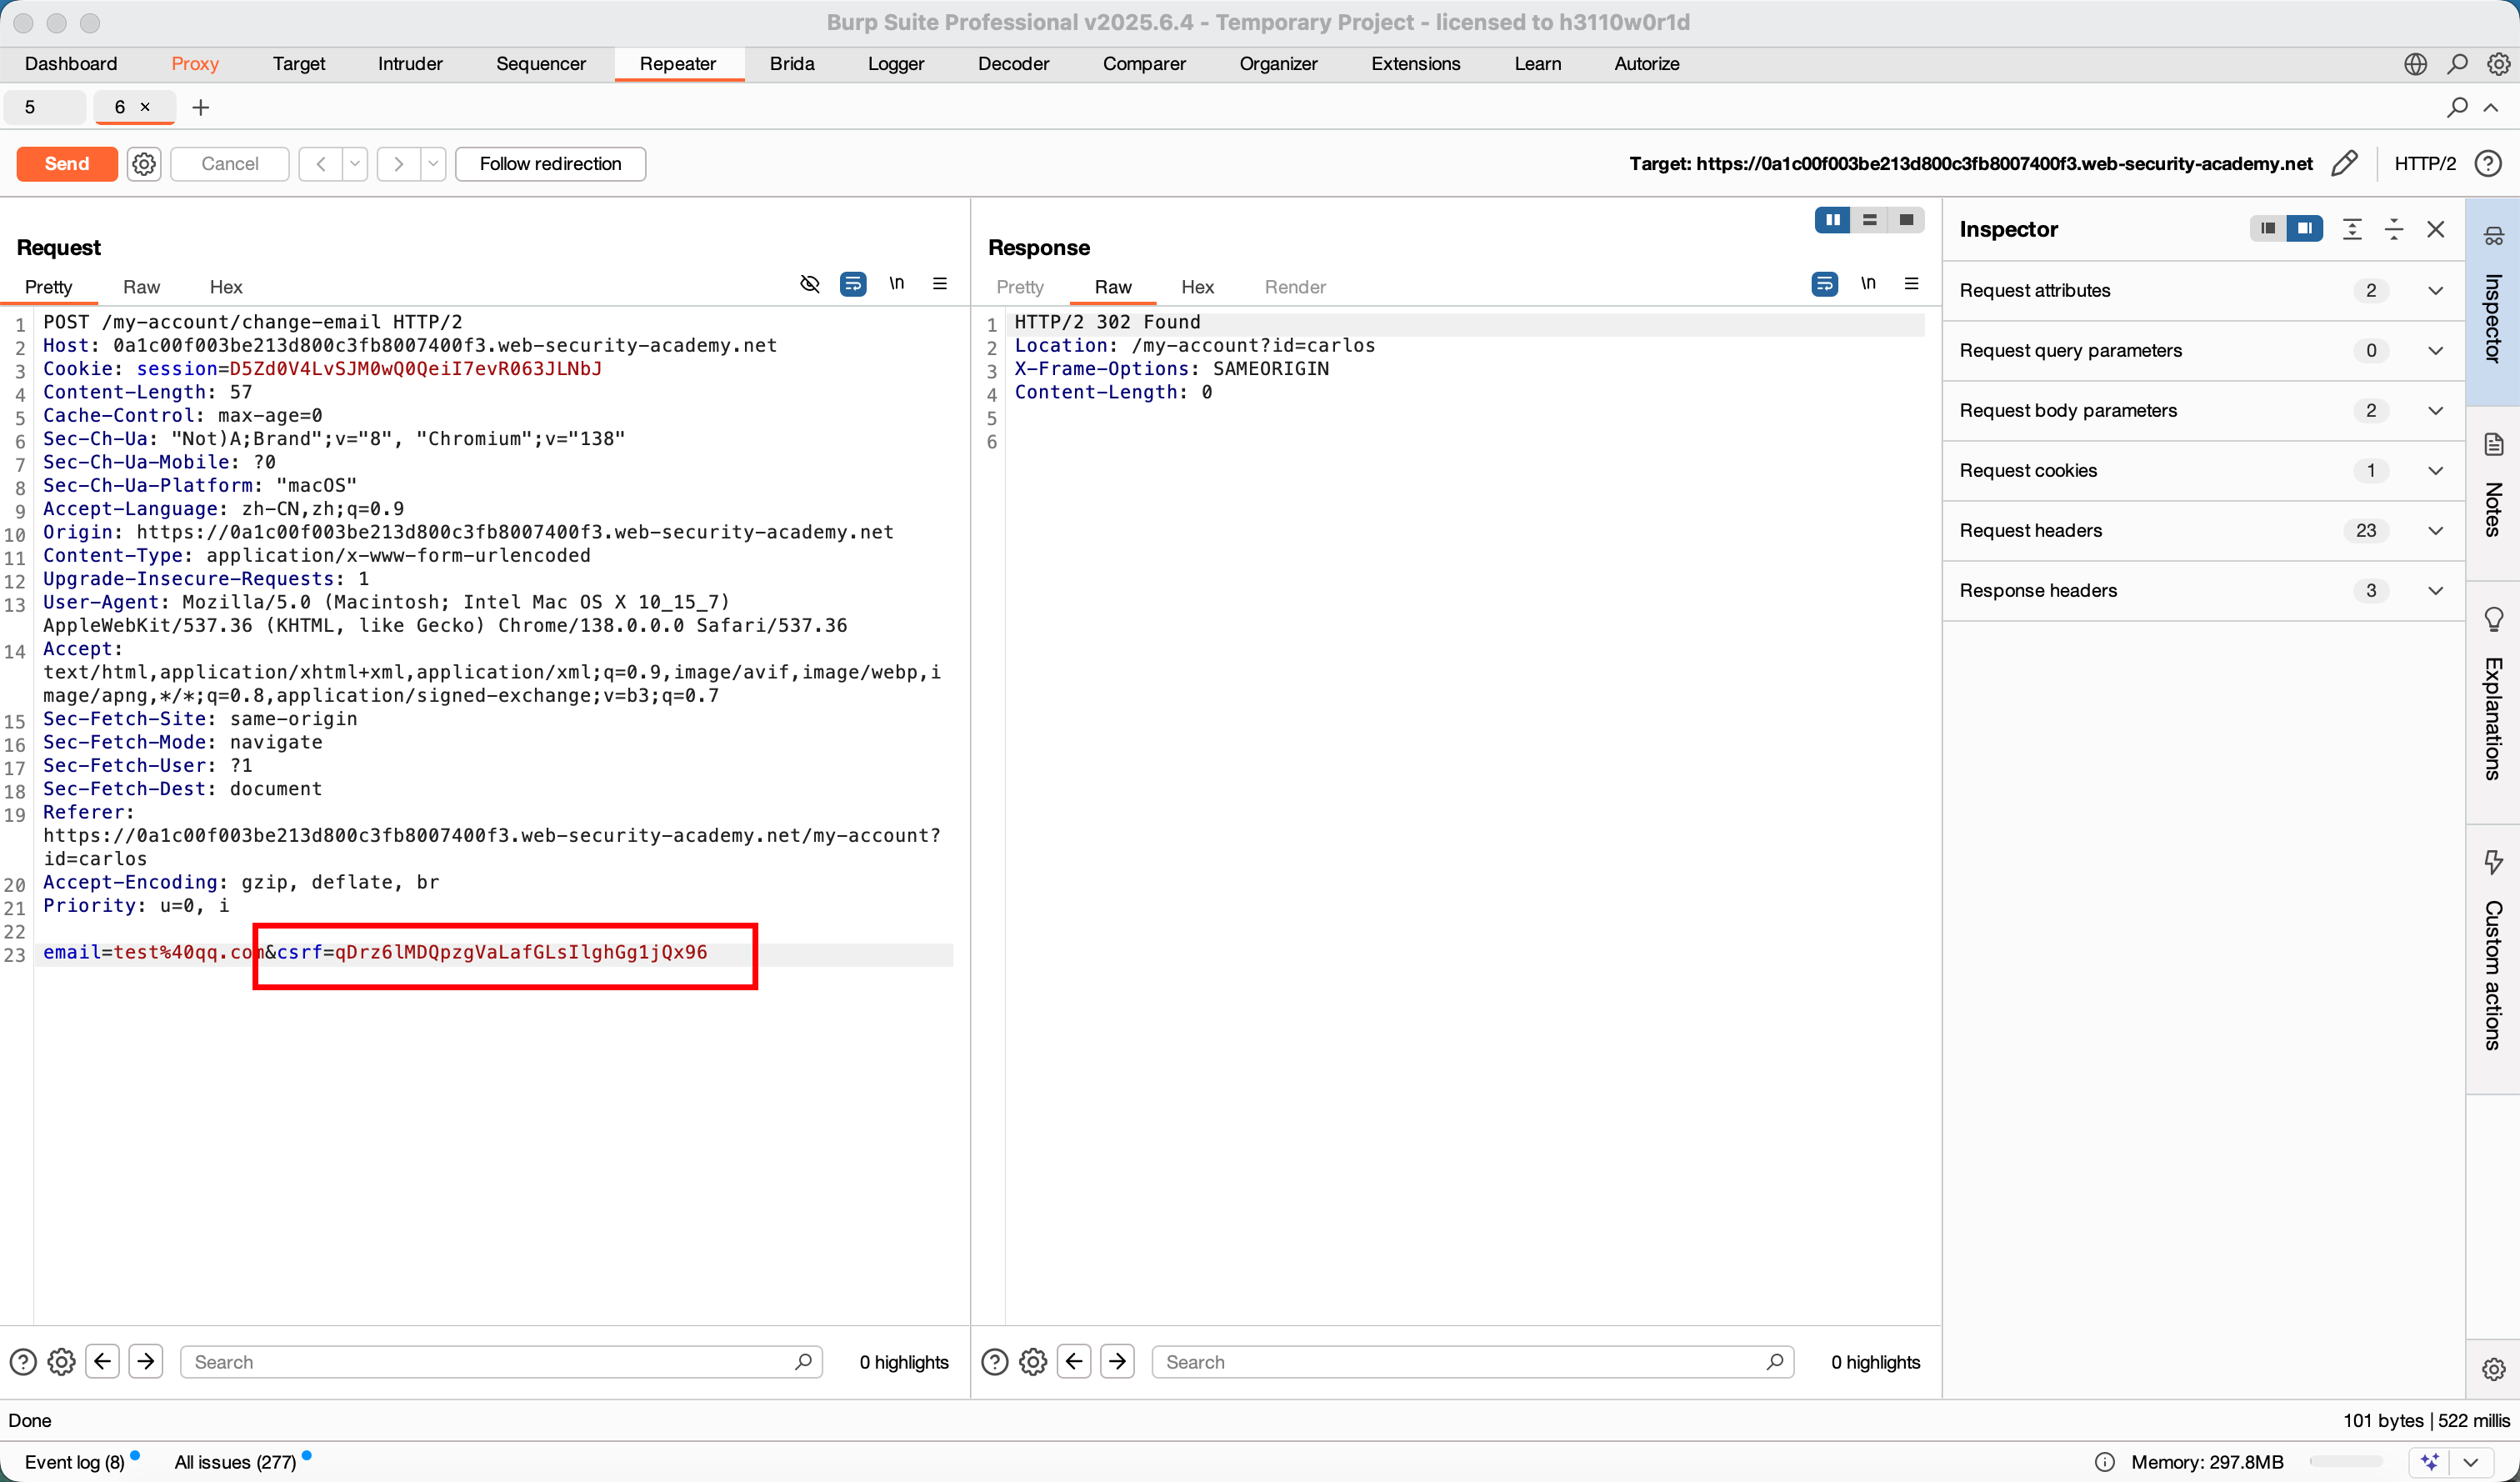Open Repeater send settings gear icon
Screen dimensions: 2520x1482
coord(144,163)
